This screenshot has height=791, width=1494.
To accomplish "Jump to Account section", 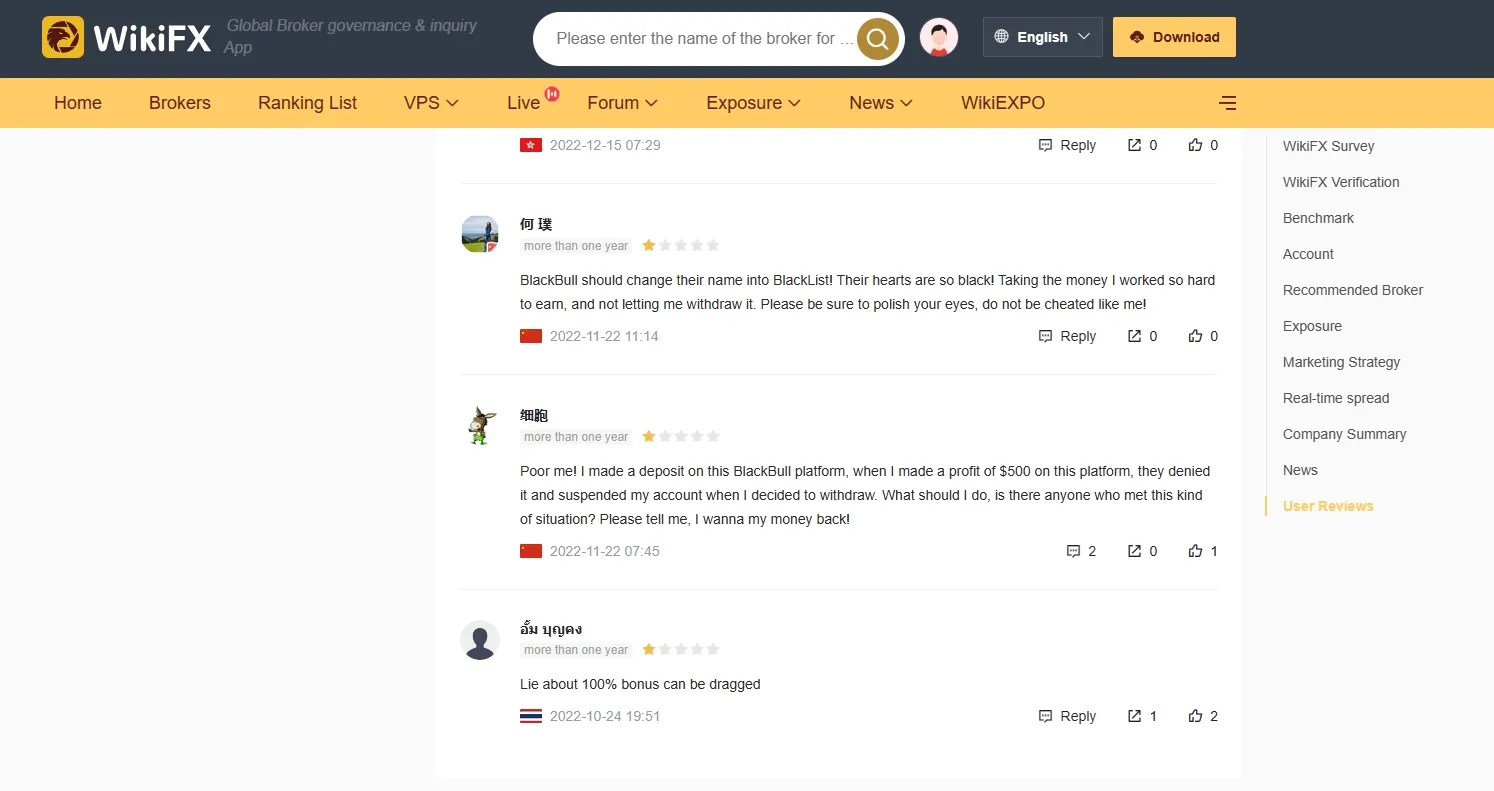I will (x=1308, y=254).
